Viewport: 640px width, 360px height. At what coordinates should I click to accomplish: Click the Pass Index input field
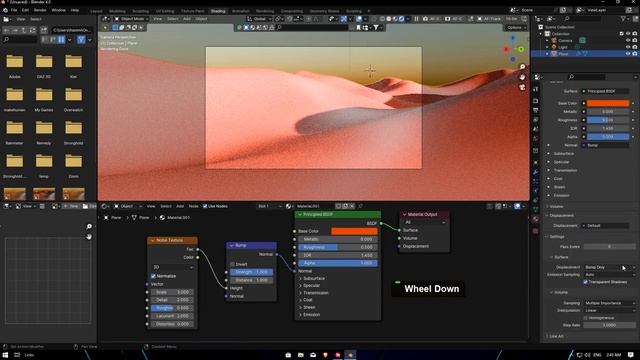609,247
